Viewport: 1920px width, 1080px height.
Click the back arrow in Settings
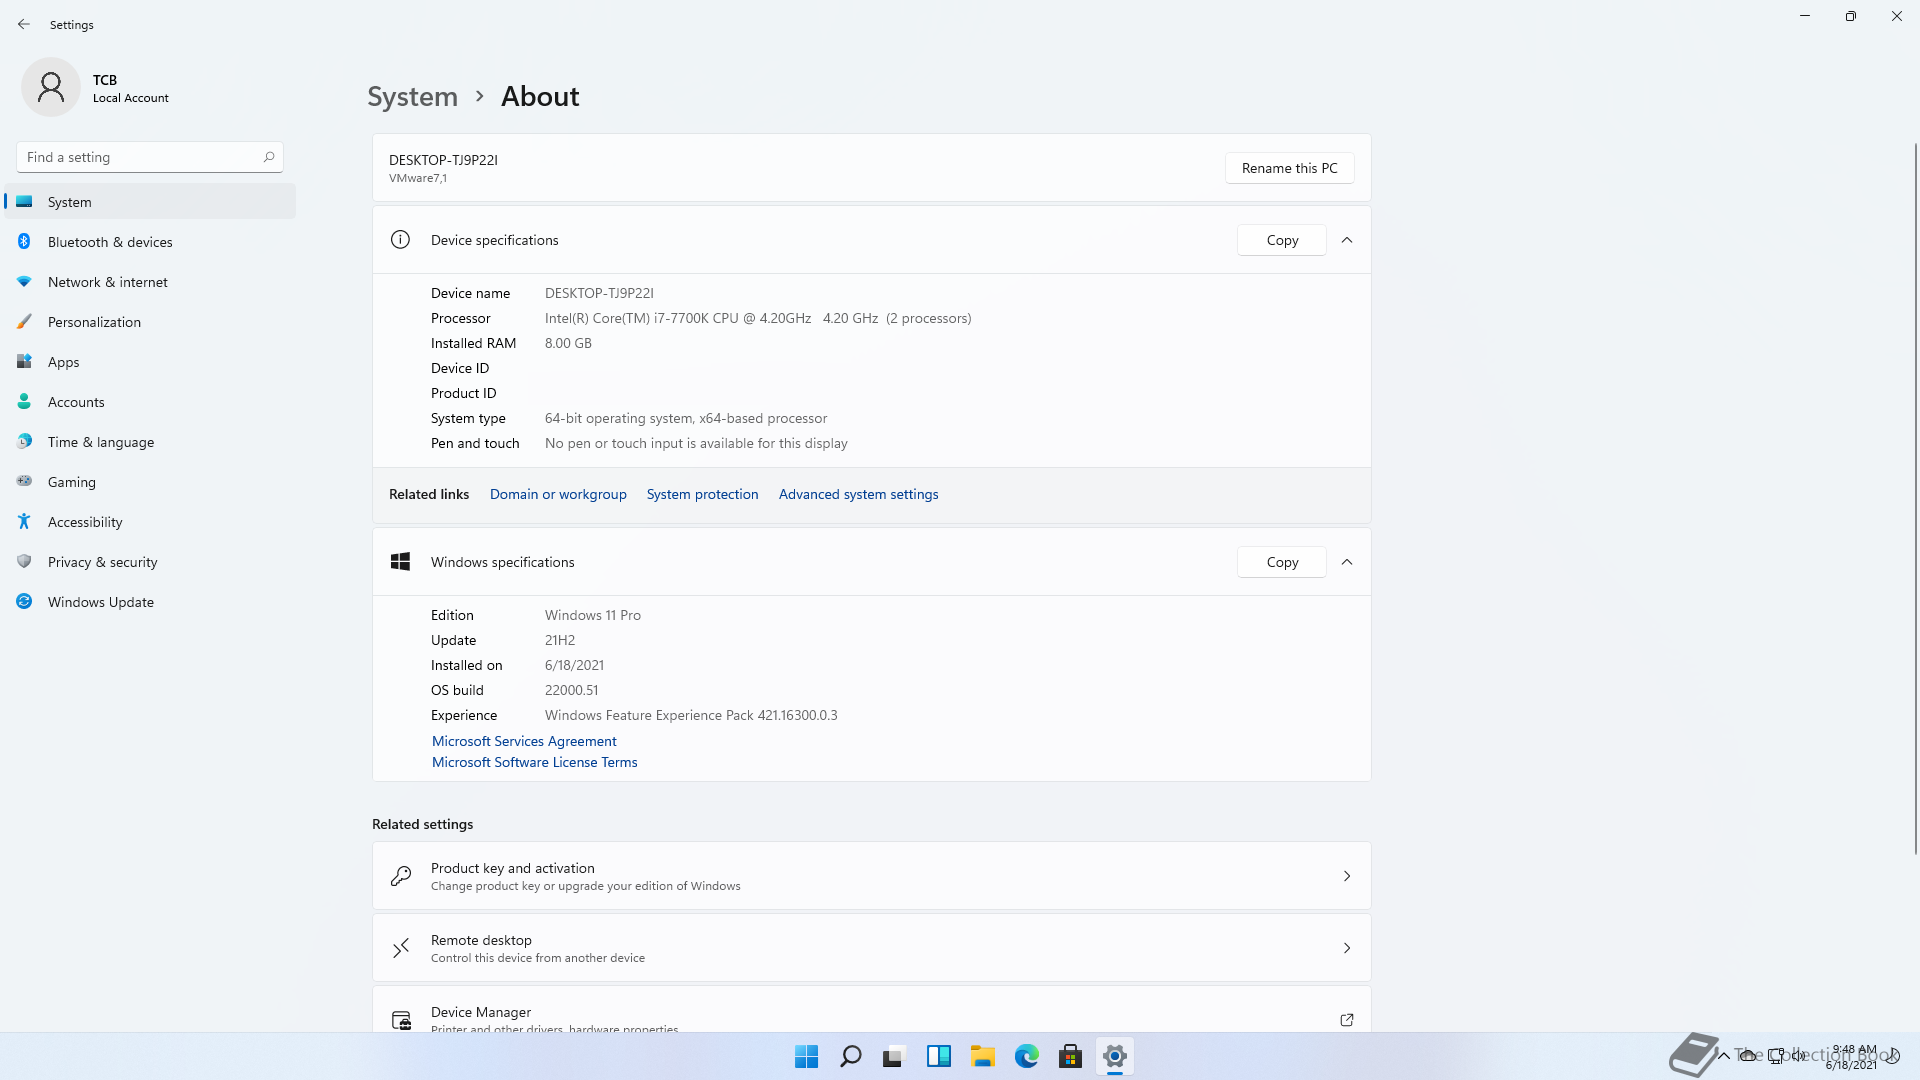(x=24, y=24)
